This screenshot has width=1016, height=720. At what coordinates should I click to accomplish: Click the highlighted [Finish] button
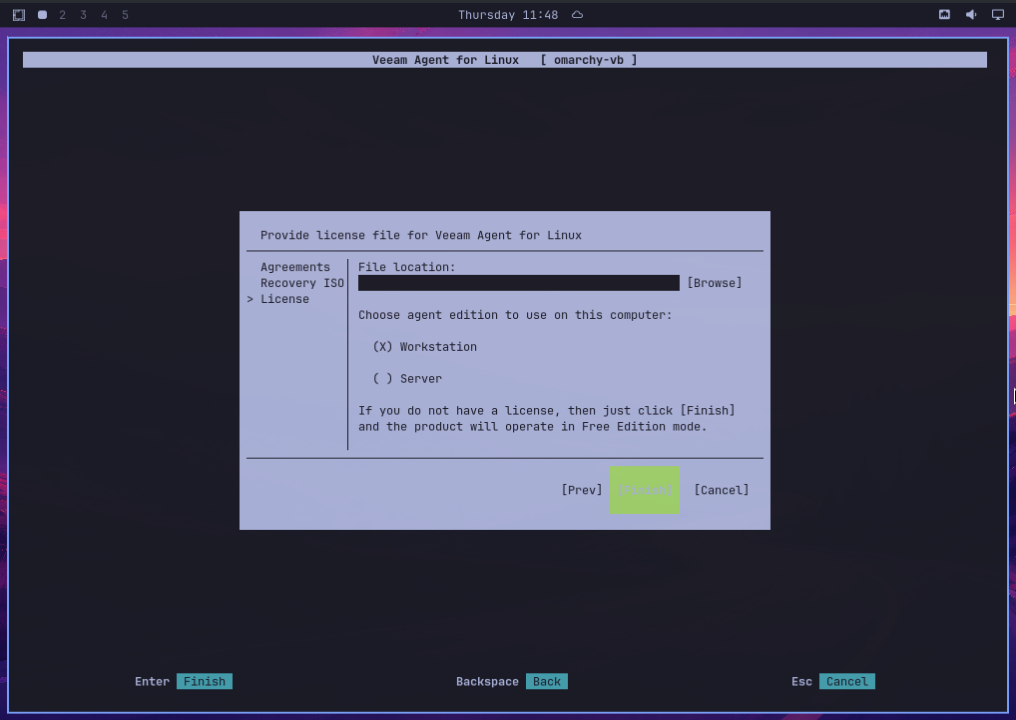tap(644, 490)
